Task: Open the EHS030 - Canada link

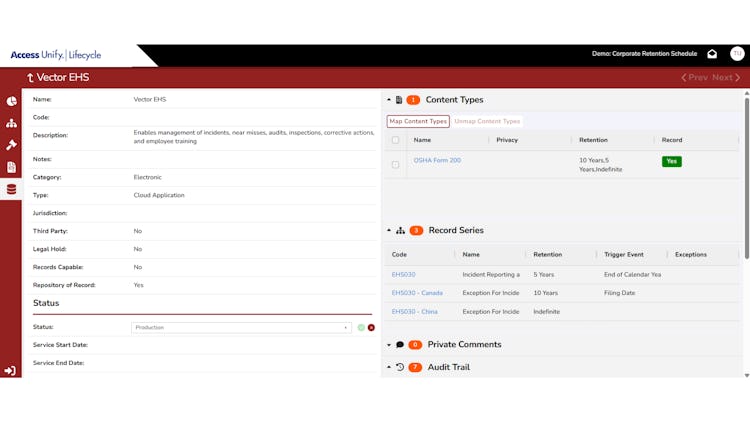Action: coord(417,293)
